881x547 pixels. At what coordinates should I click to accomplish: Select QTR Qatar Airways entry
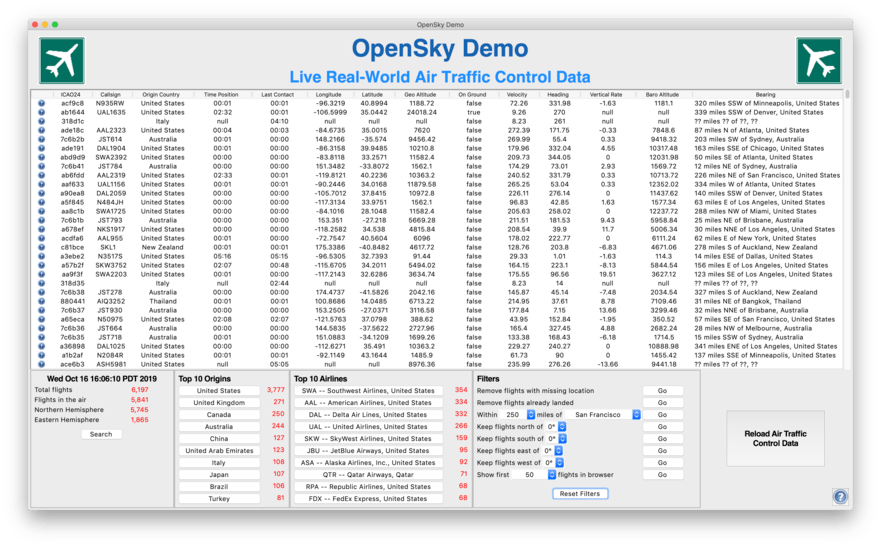point(368,475)
